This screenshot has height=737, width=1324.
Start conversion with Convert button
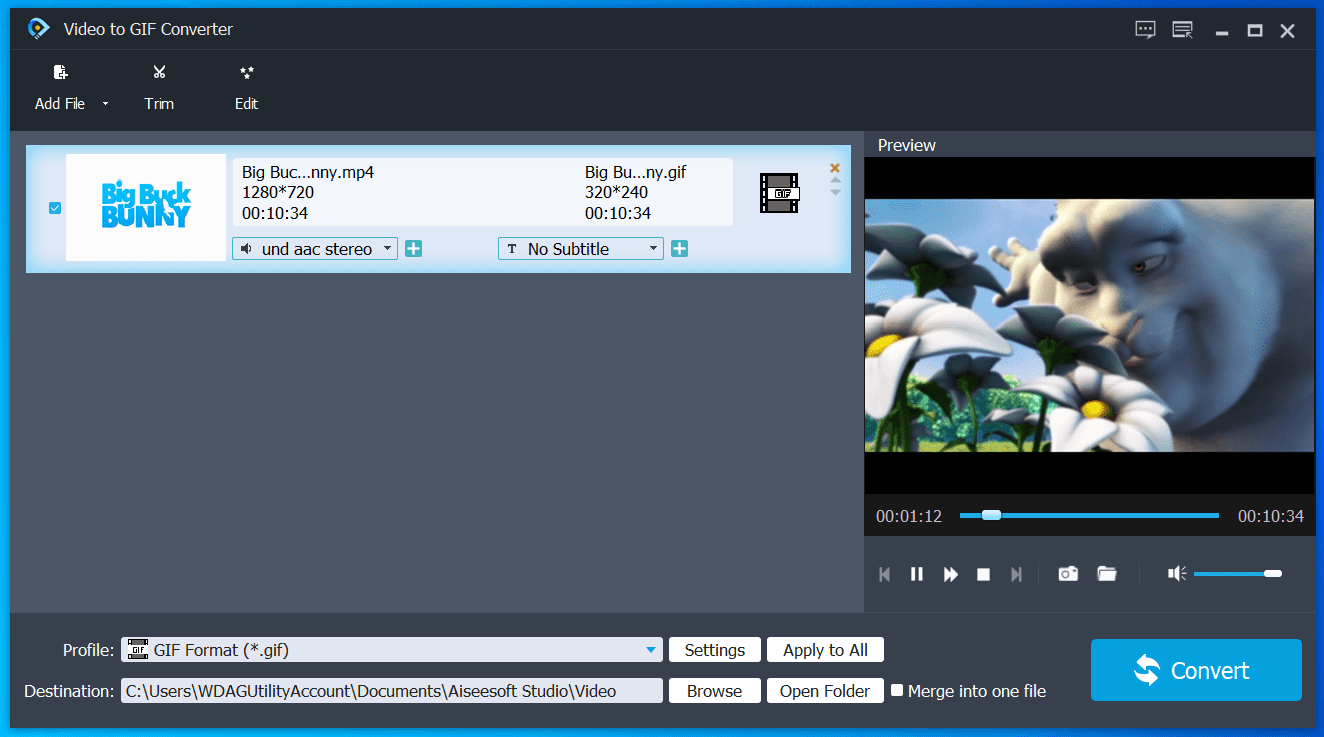tap(1196, 670)
